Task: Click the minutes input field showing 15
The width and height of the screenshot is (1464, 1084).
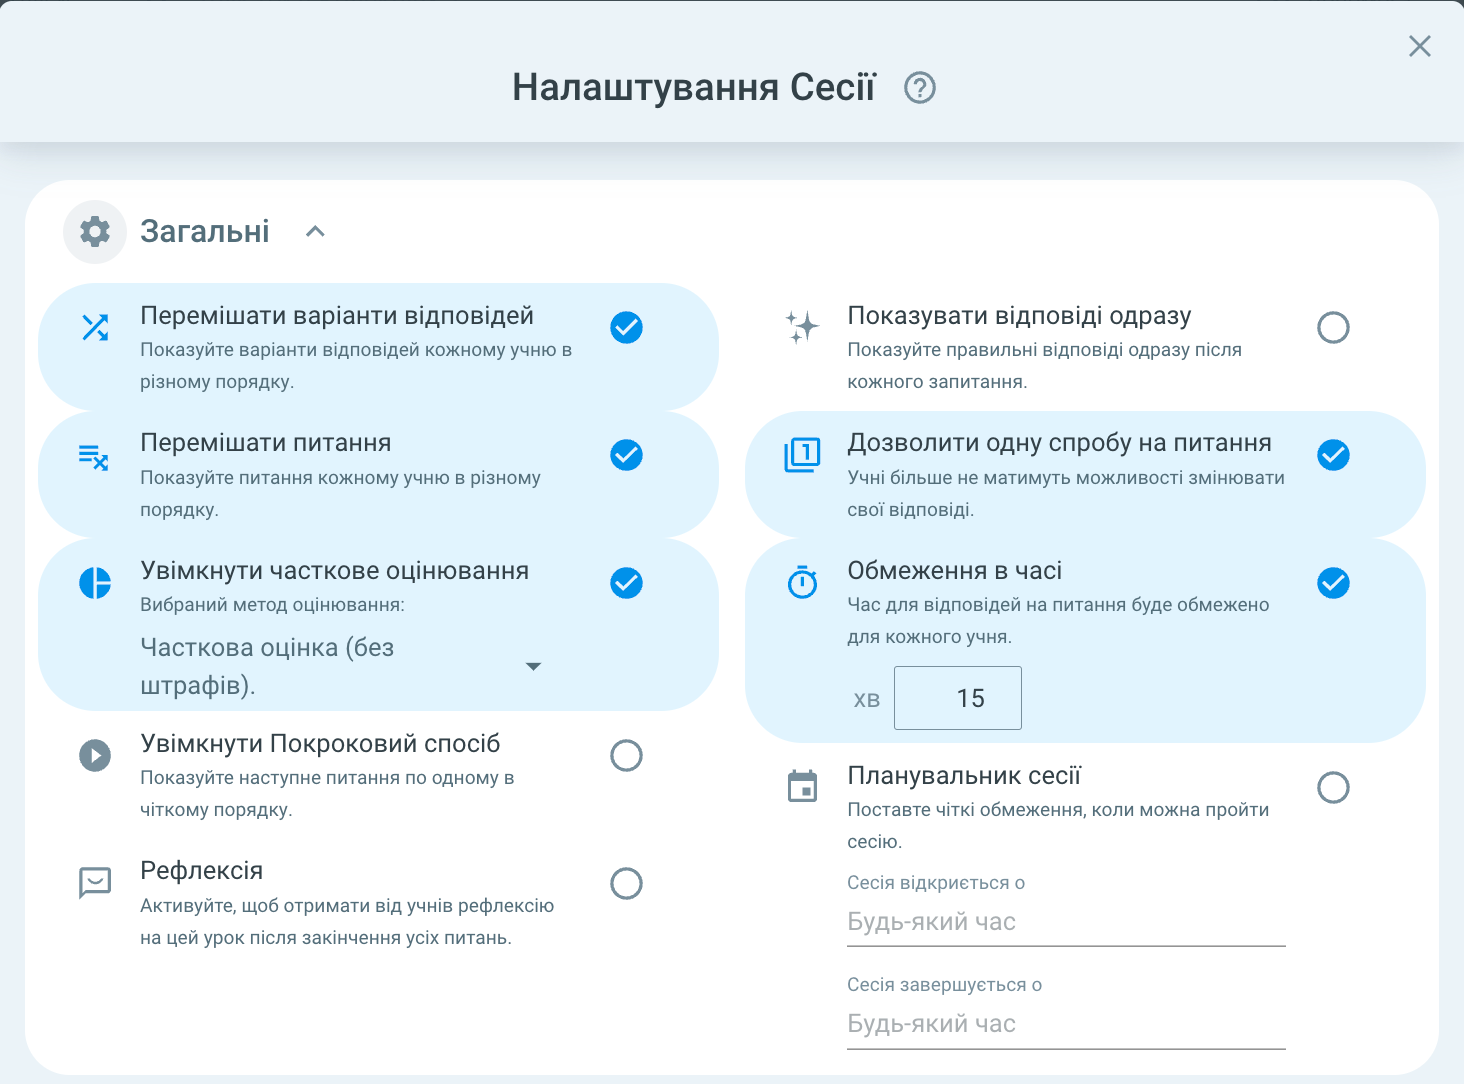Action: (x=958, y=698)
